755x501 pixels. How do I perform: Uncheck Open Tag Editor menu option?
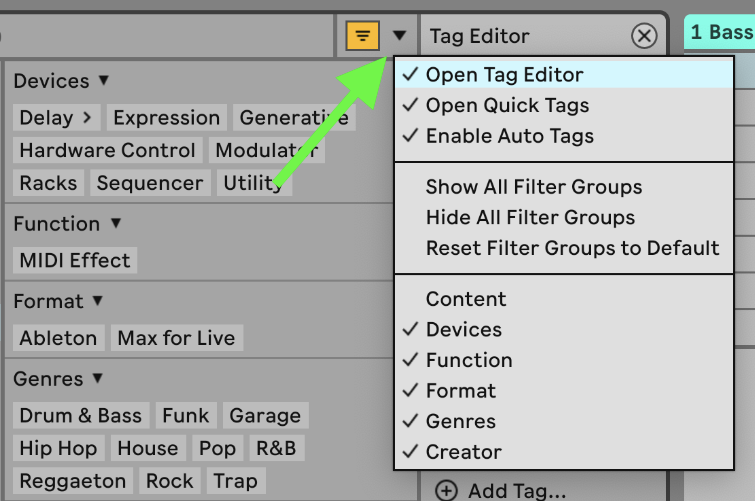coord(504,75)
